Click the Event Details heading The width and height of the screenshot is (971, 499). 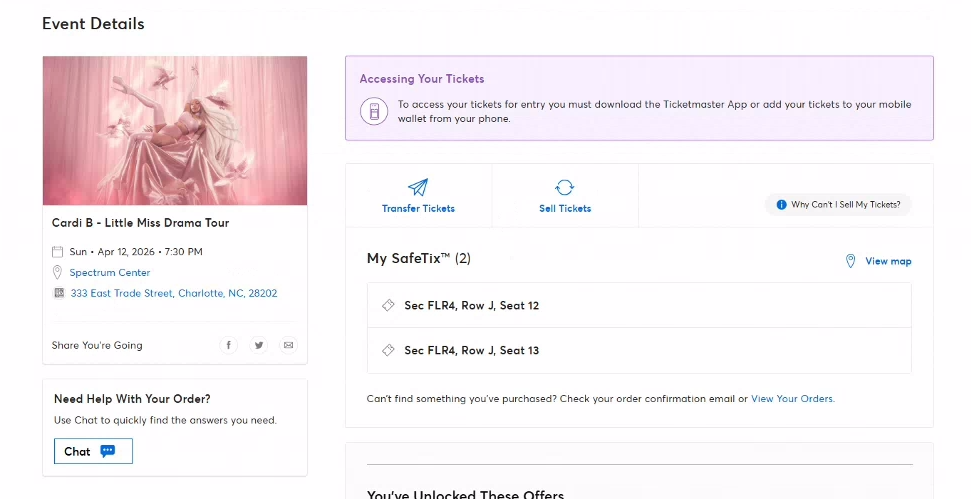[94, 24]
